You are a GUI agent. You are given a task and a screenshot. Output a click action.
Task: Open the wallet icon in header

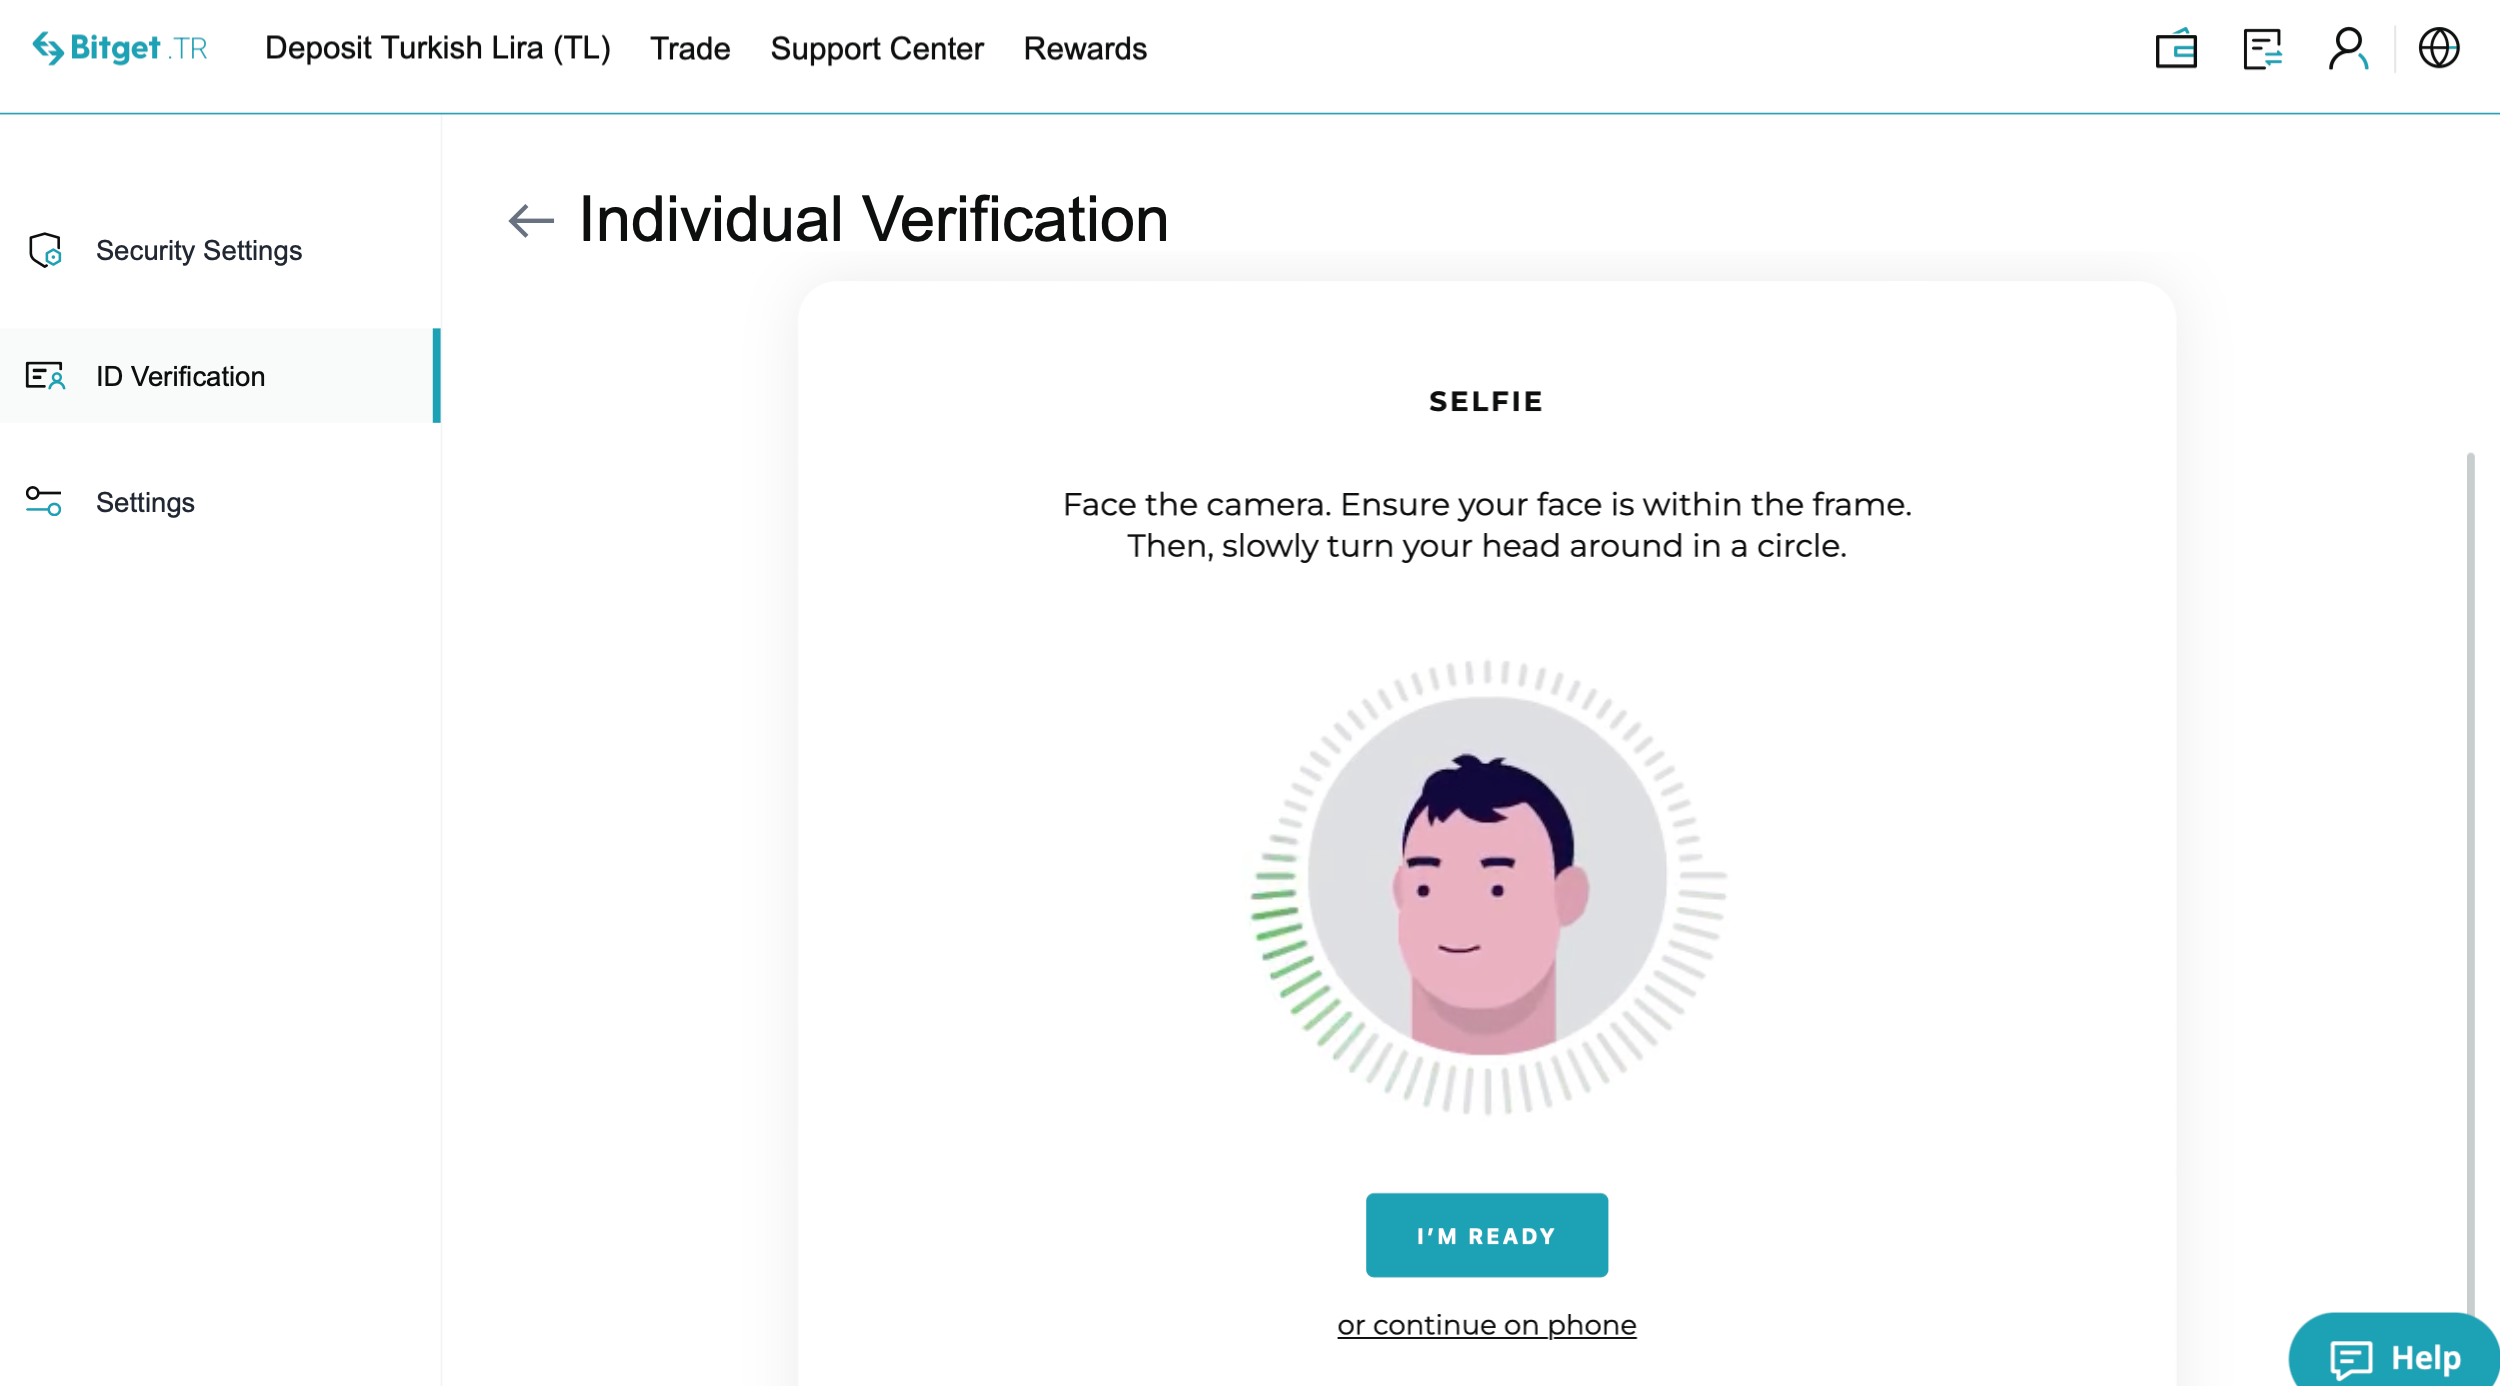2176,48
